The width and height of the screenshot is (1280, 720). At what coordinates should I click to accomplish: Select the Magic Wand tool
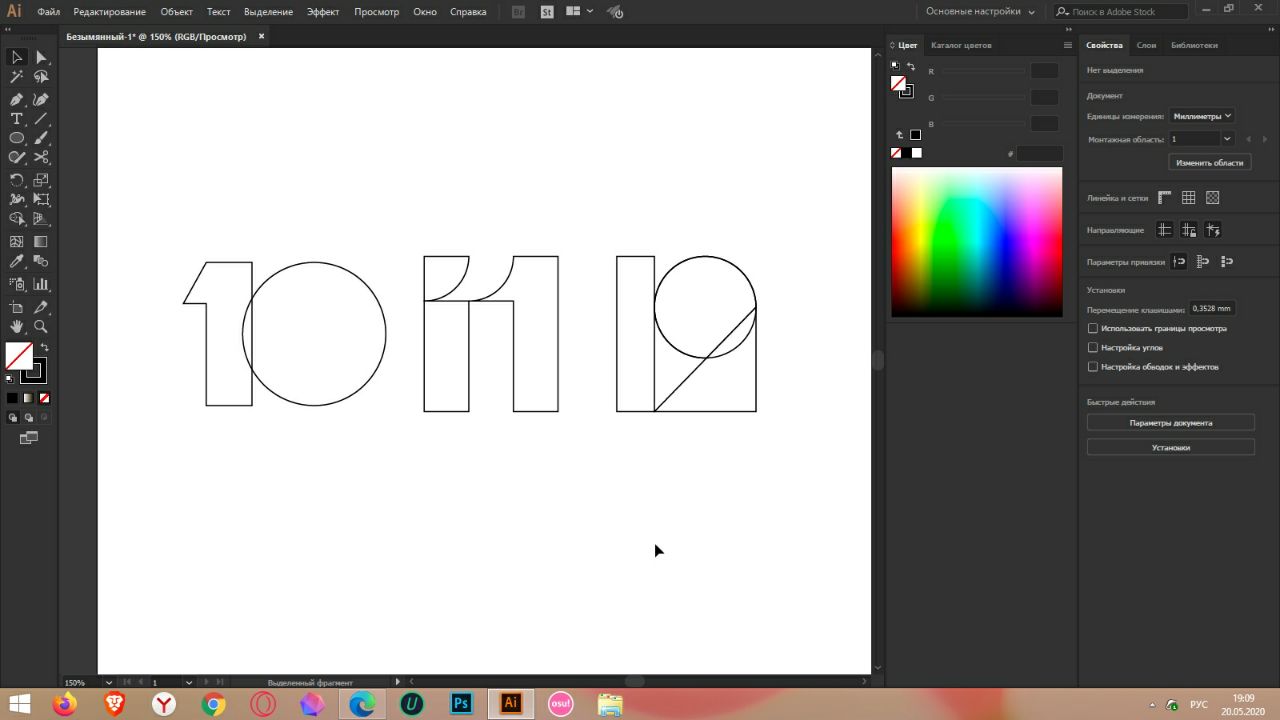pos(17,77)
